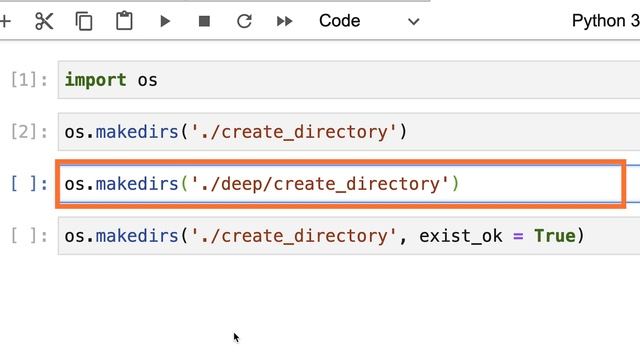Open the Python 3 kernel selector
The height and width of the screenshot is (360, 640).
(x=605, y=21)
